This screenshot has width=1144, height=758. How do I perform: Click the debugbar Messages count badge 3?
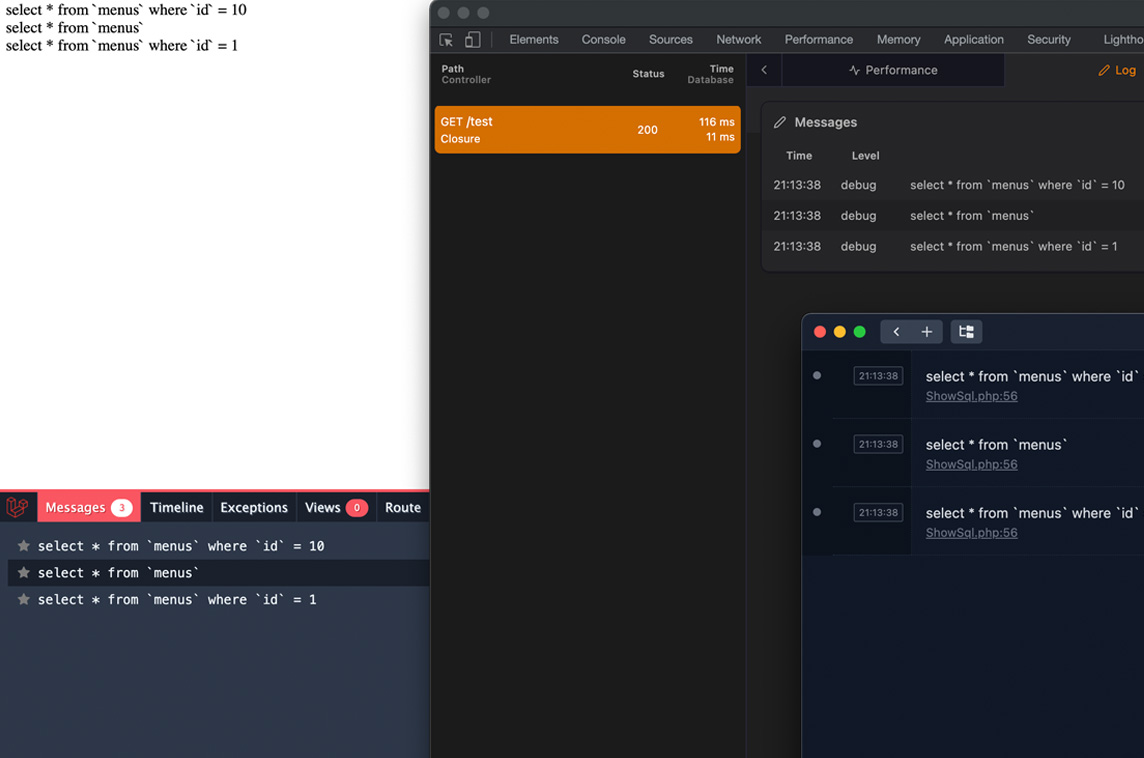point(122,508)
